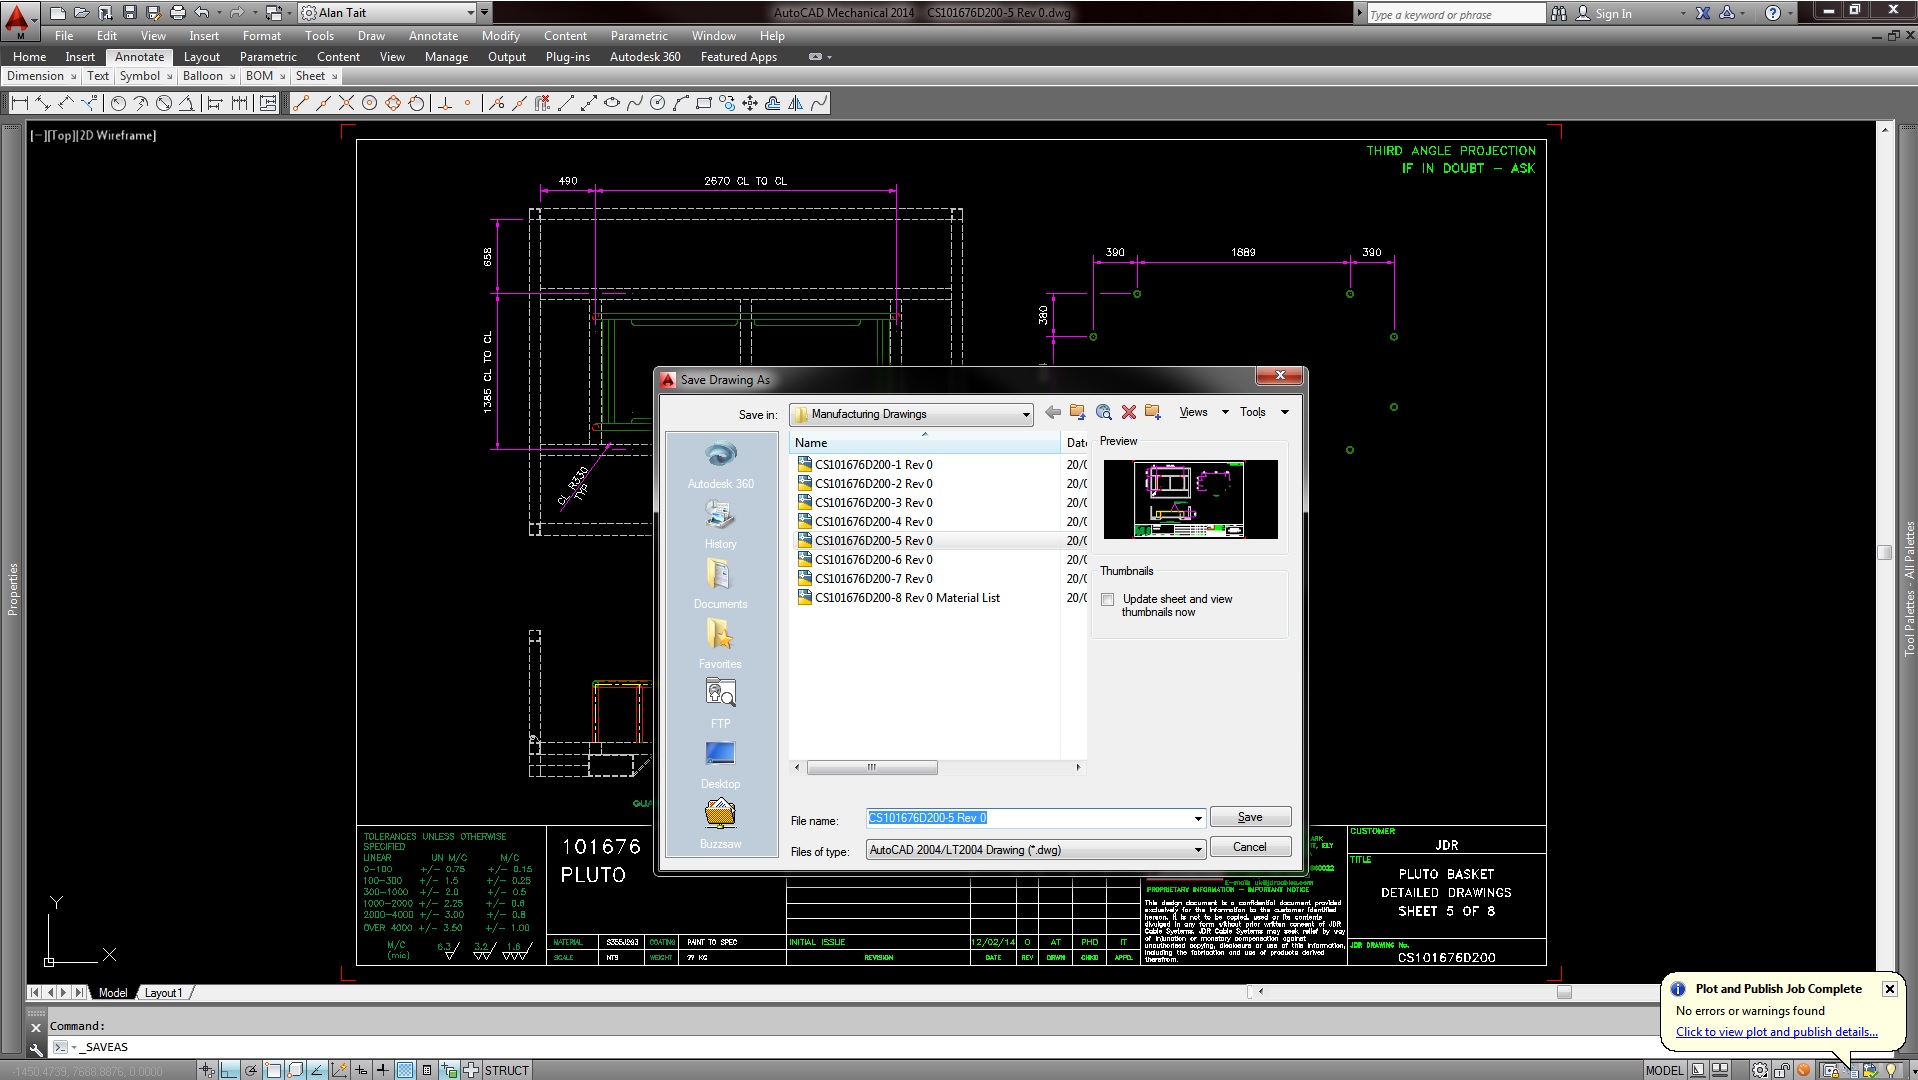
Task: Toggle object snap in the status bar
Action: (273, 1070)
